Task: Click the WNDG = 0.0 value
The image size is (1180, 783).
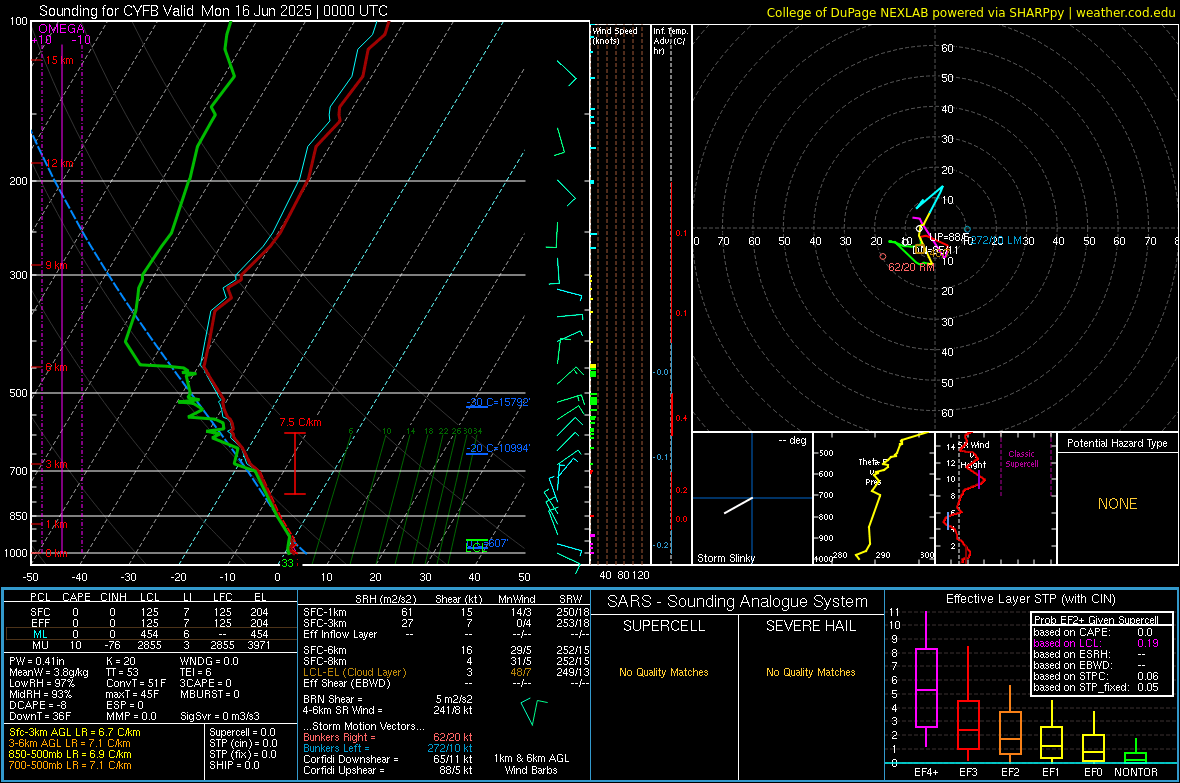Action: coord(209,661)
